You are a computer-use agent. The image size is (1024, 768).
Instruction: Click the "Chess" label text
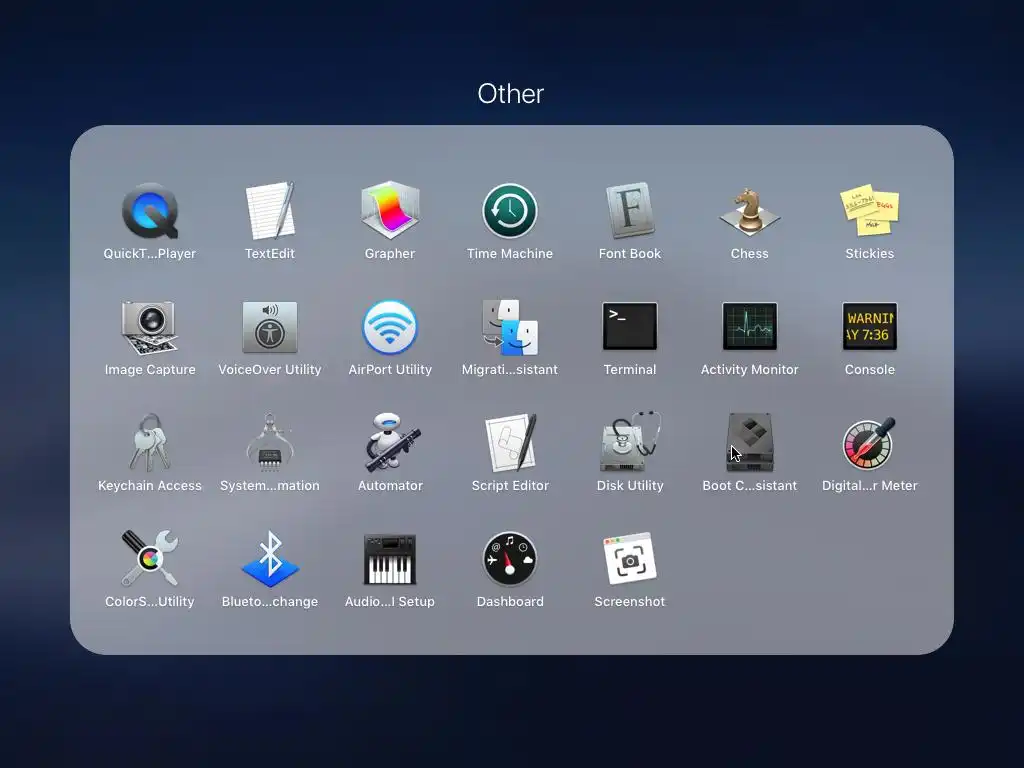click(x=750, y=253)
